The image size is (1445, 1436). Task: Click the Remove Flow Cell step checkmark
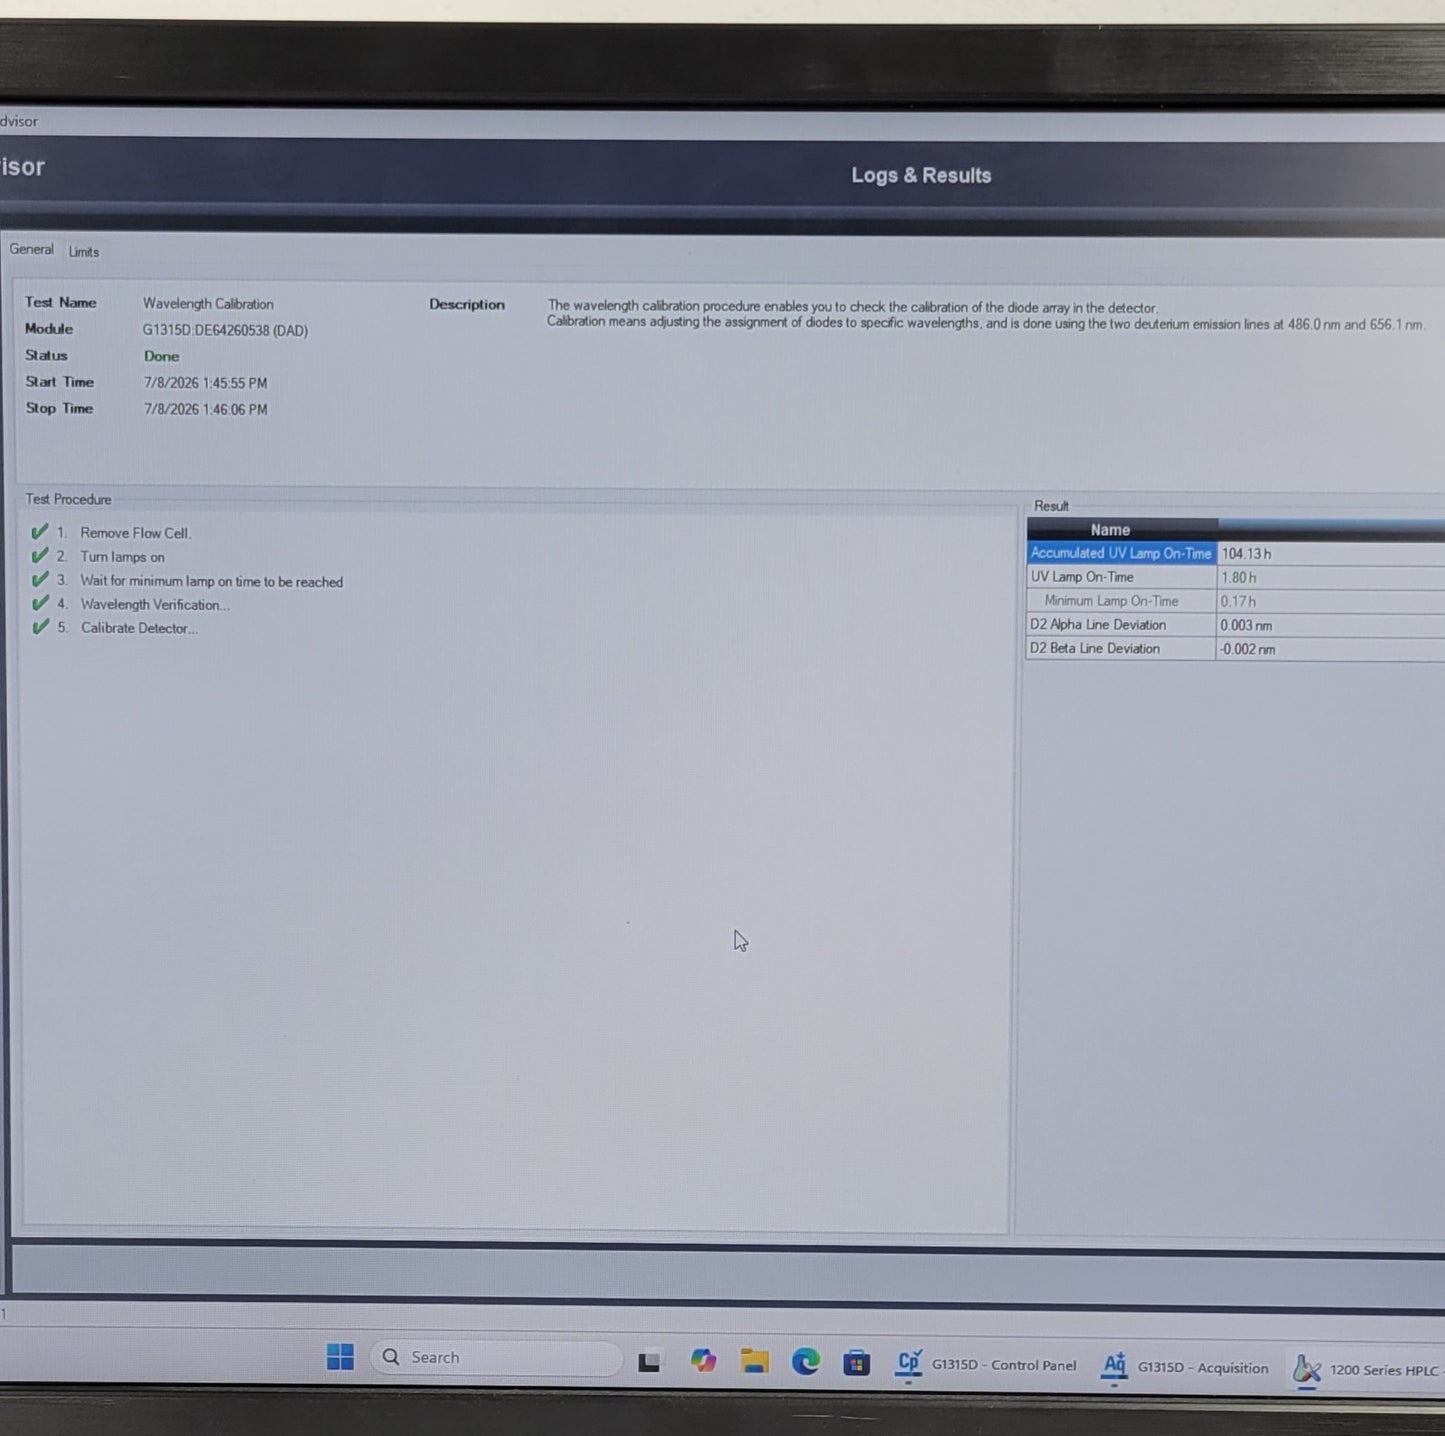40,532
